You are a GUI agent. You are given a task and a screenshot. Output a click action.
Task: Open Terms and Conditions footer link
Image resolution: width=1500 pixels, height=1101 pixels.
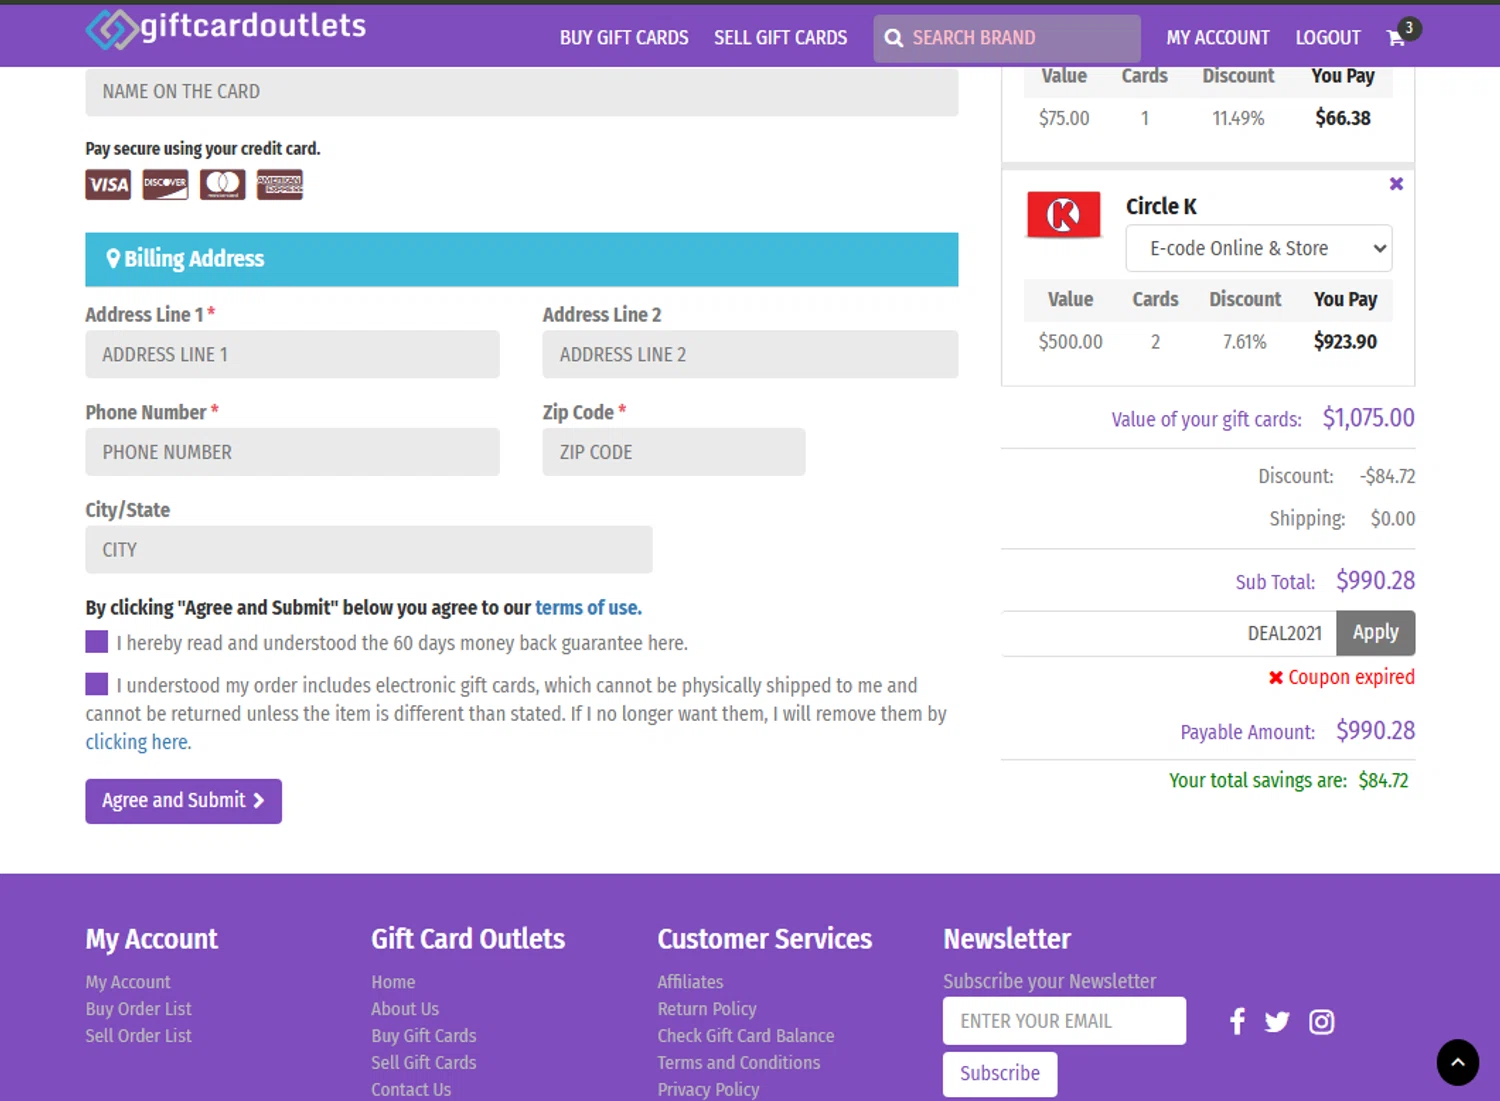(739, 1063)
